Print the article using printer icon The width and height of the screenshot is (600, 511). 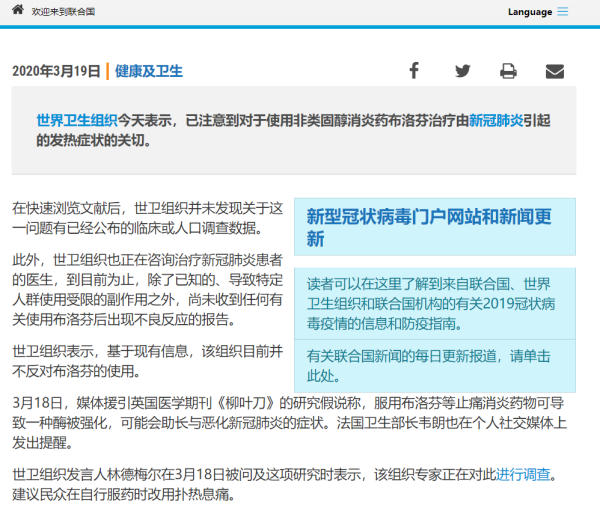click(x=508, y=71)
